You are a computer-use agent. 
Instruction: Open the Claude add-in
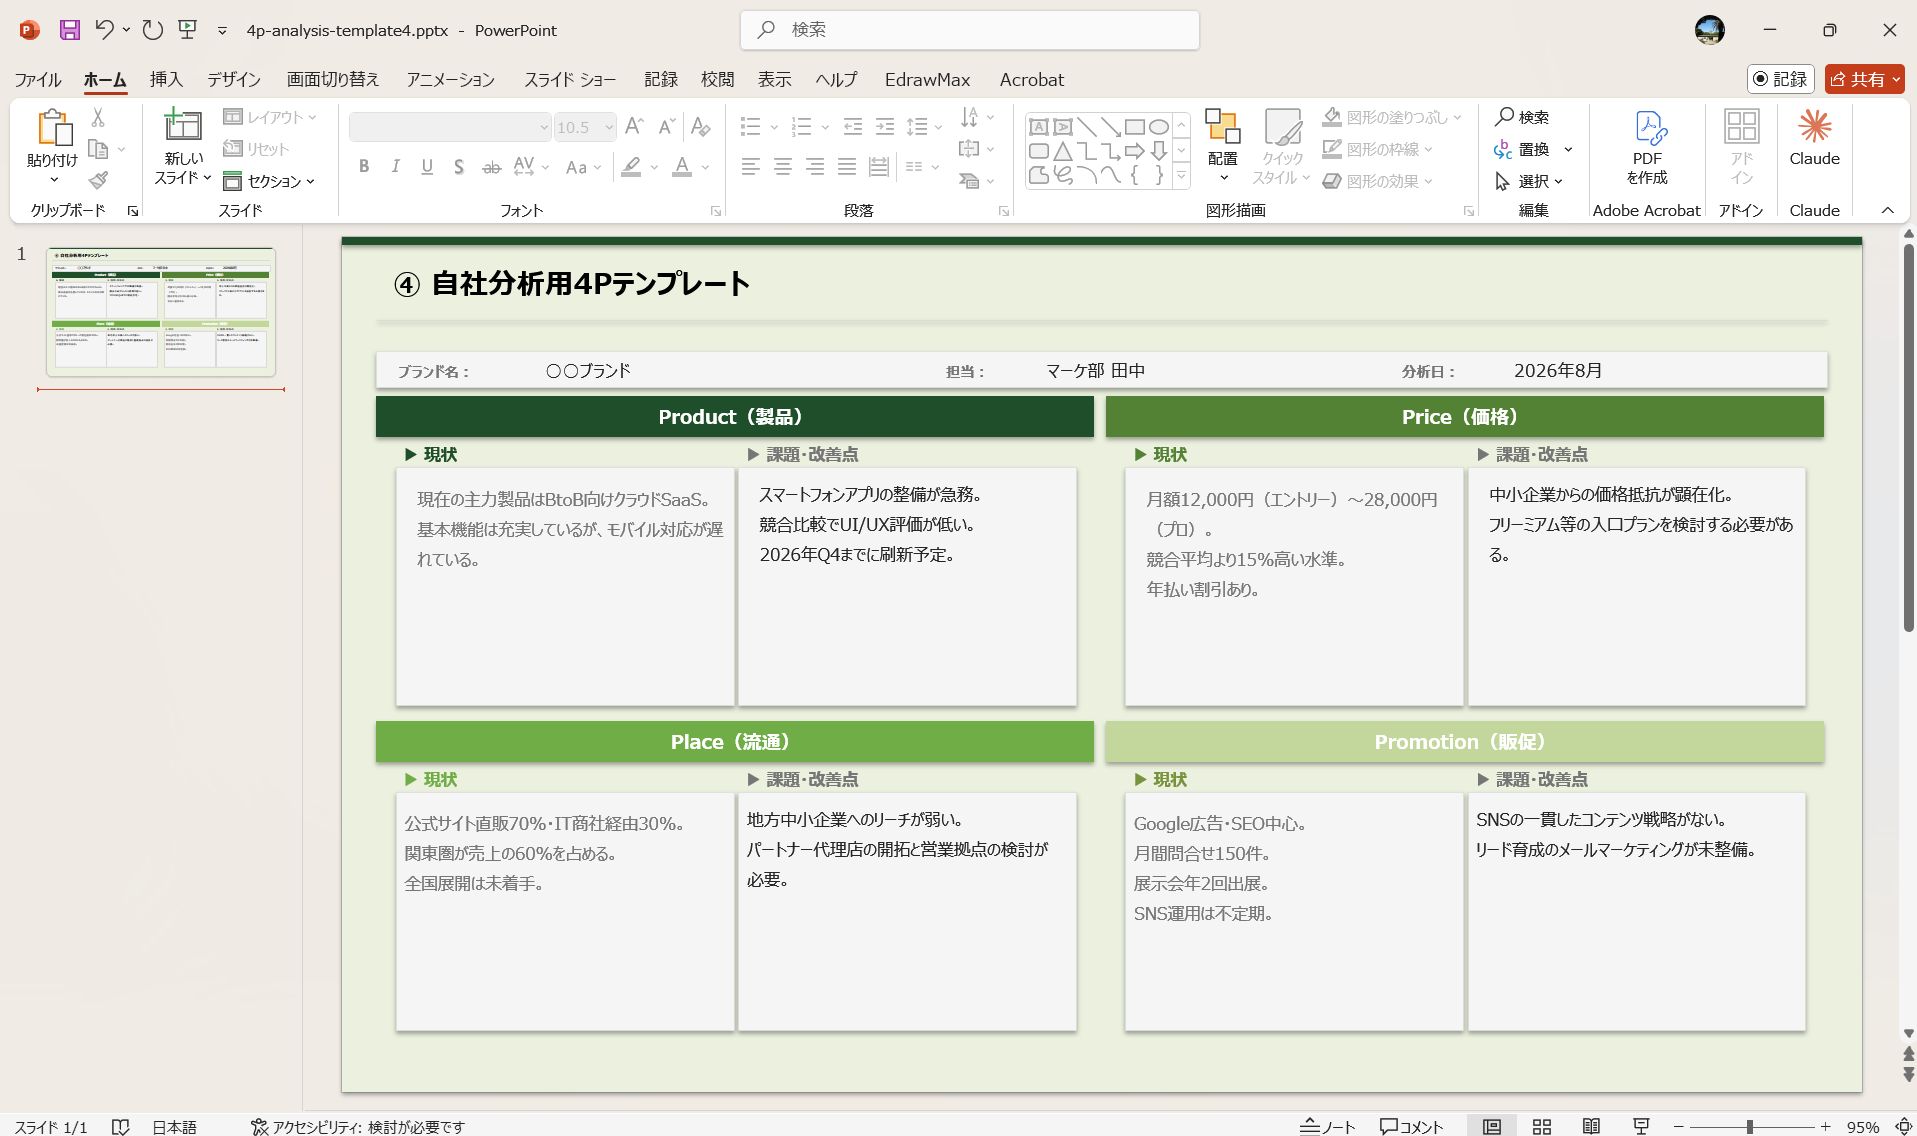(x=1814, y=137)
